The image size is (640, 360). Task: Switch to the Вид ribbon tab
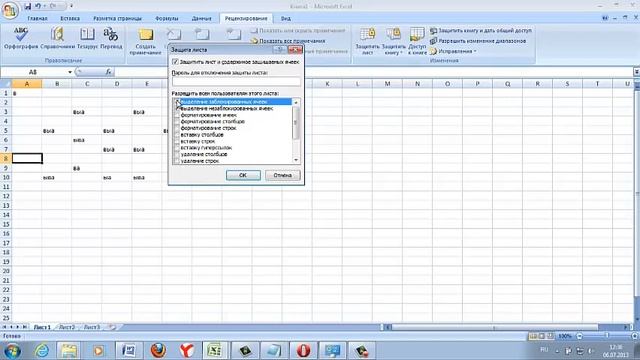(286, 18)
